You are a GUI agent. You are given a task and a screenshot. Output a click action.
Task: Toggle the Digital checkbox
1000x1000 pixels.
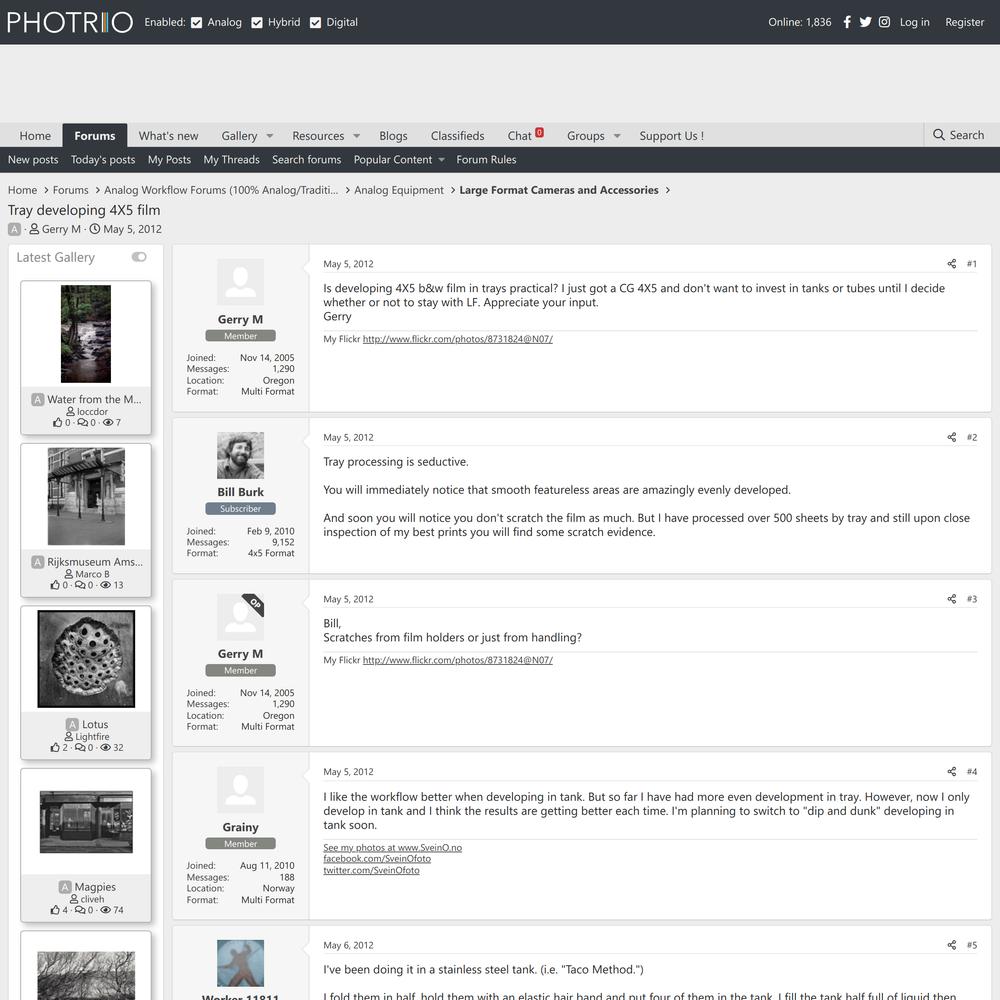[x=316, y=22]
